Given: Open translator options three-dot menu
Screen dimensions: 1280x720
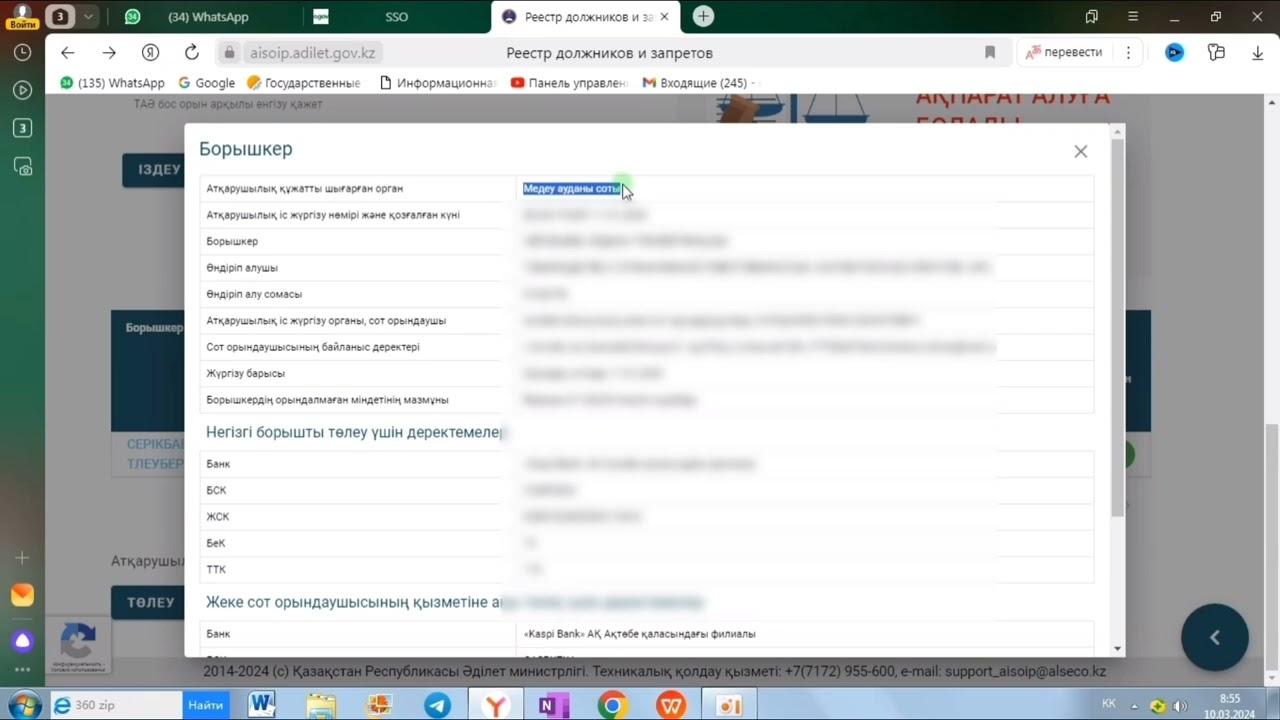Looking at the screenshot, I should coord(1128,53).
